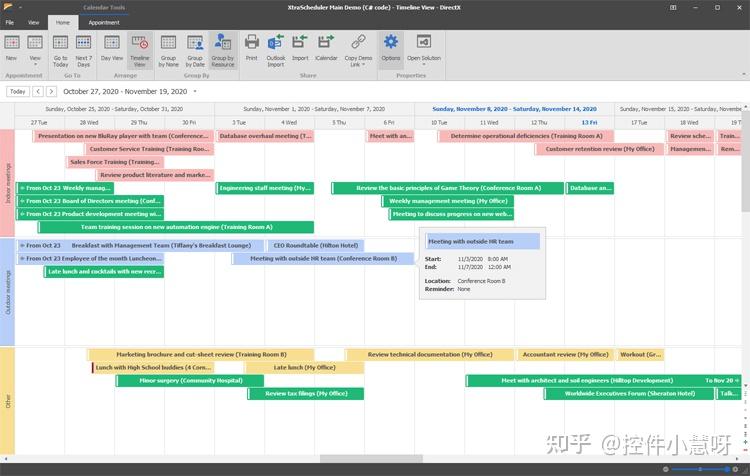Choose Group by None
Screen dimensions: 750x476
[168, 50]
